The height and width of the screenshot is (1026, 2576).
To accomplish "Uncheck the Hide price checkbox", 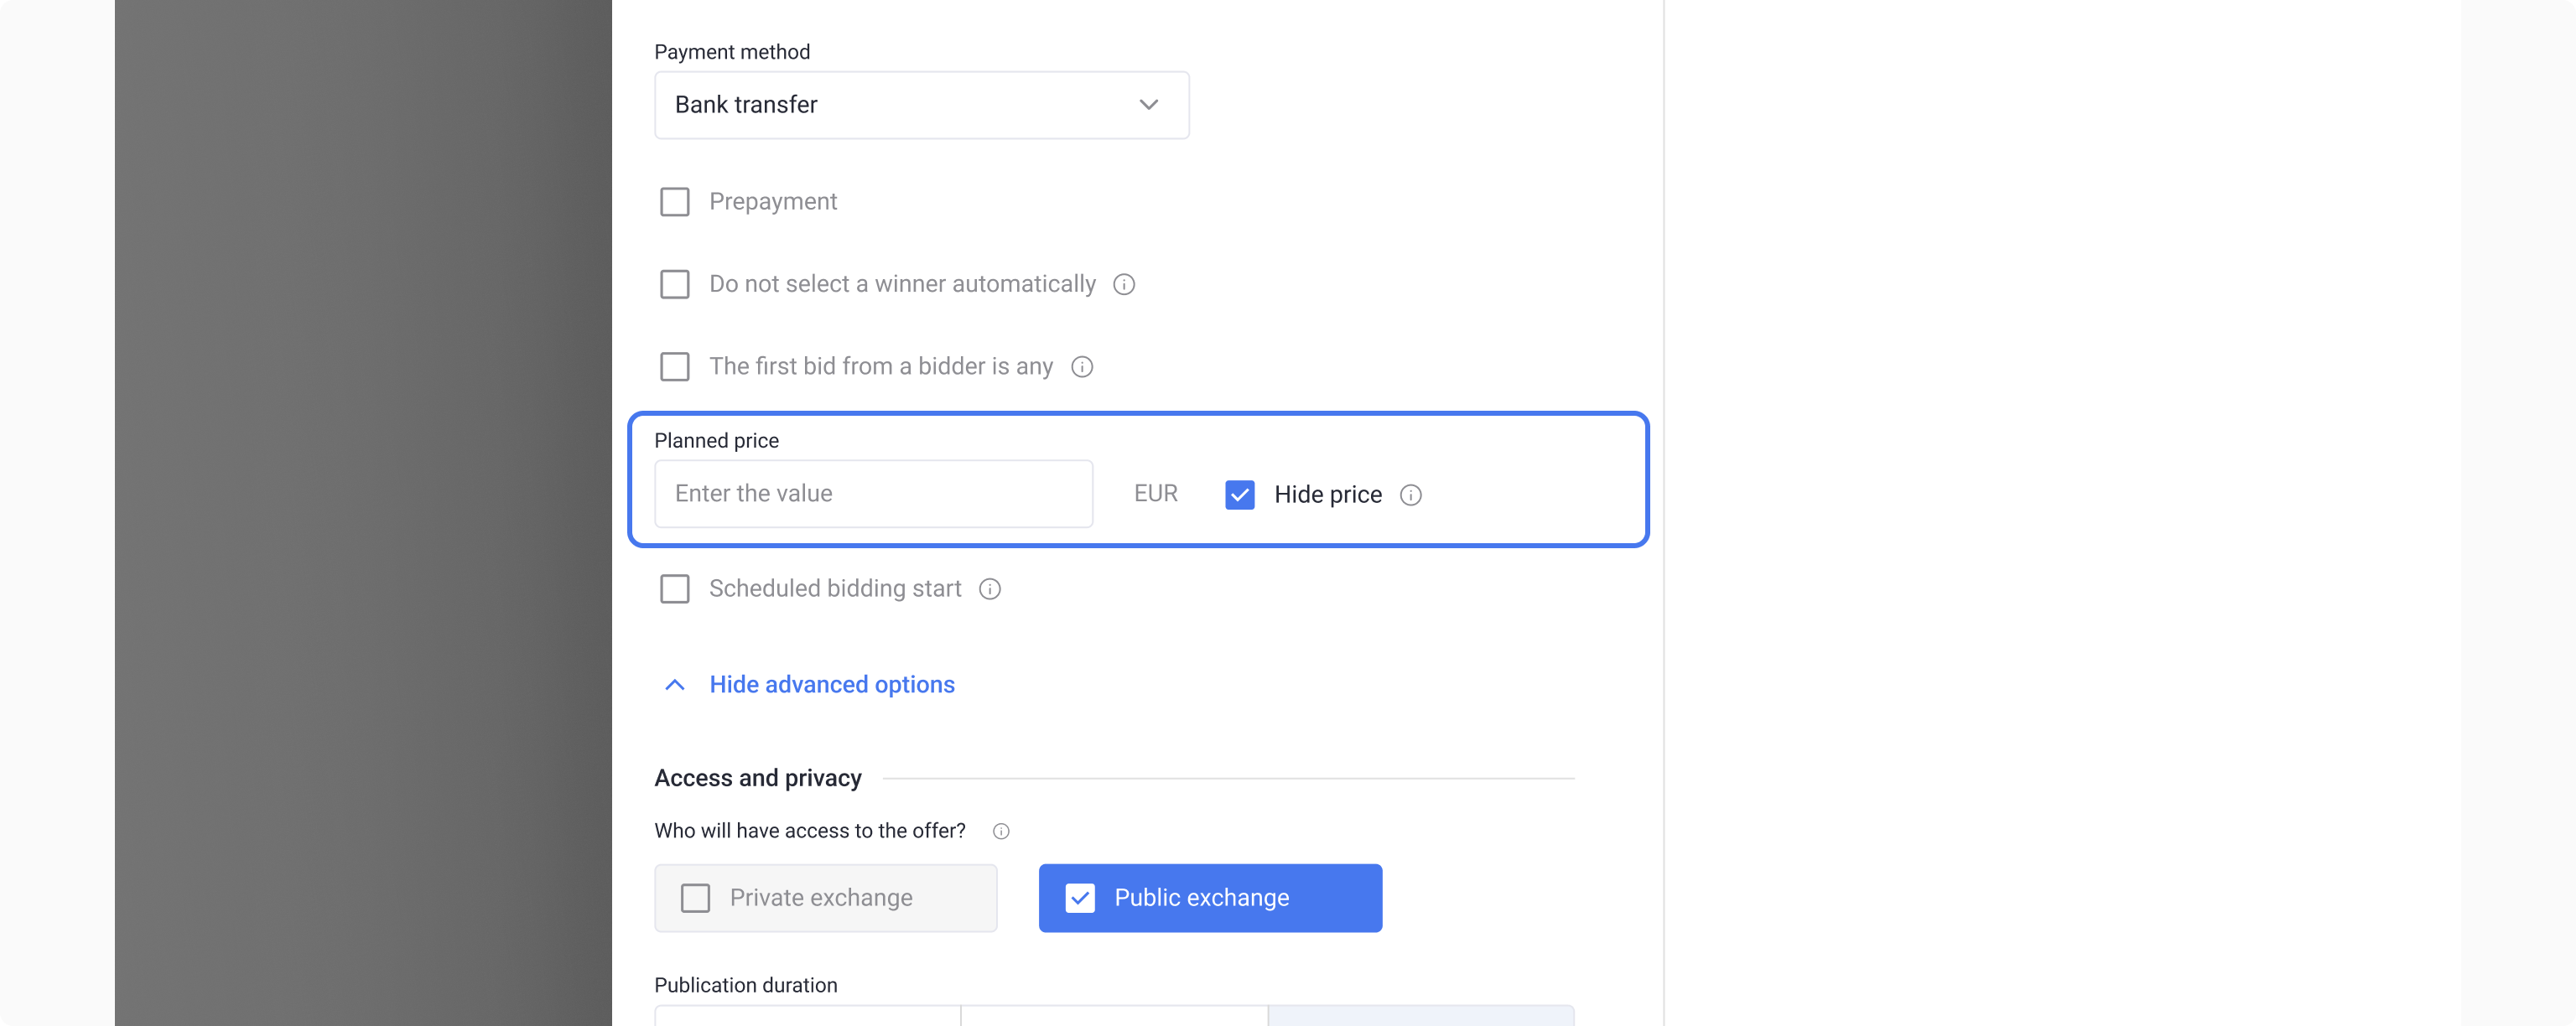I will point(1240,495).
